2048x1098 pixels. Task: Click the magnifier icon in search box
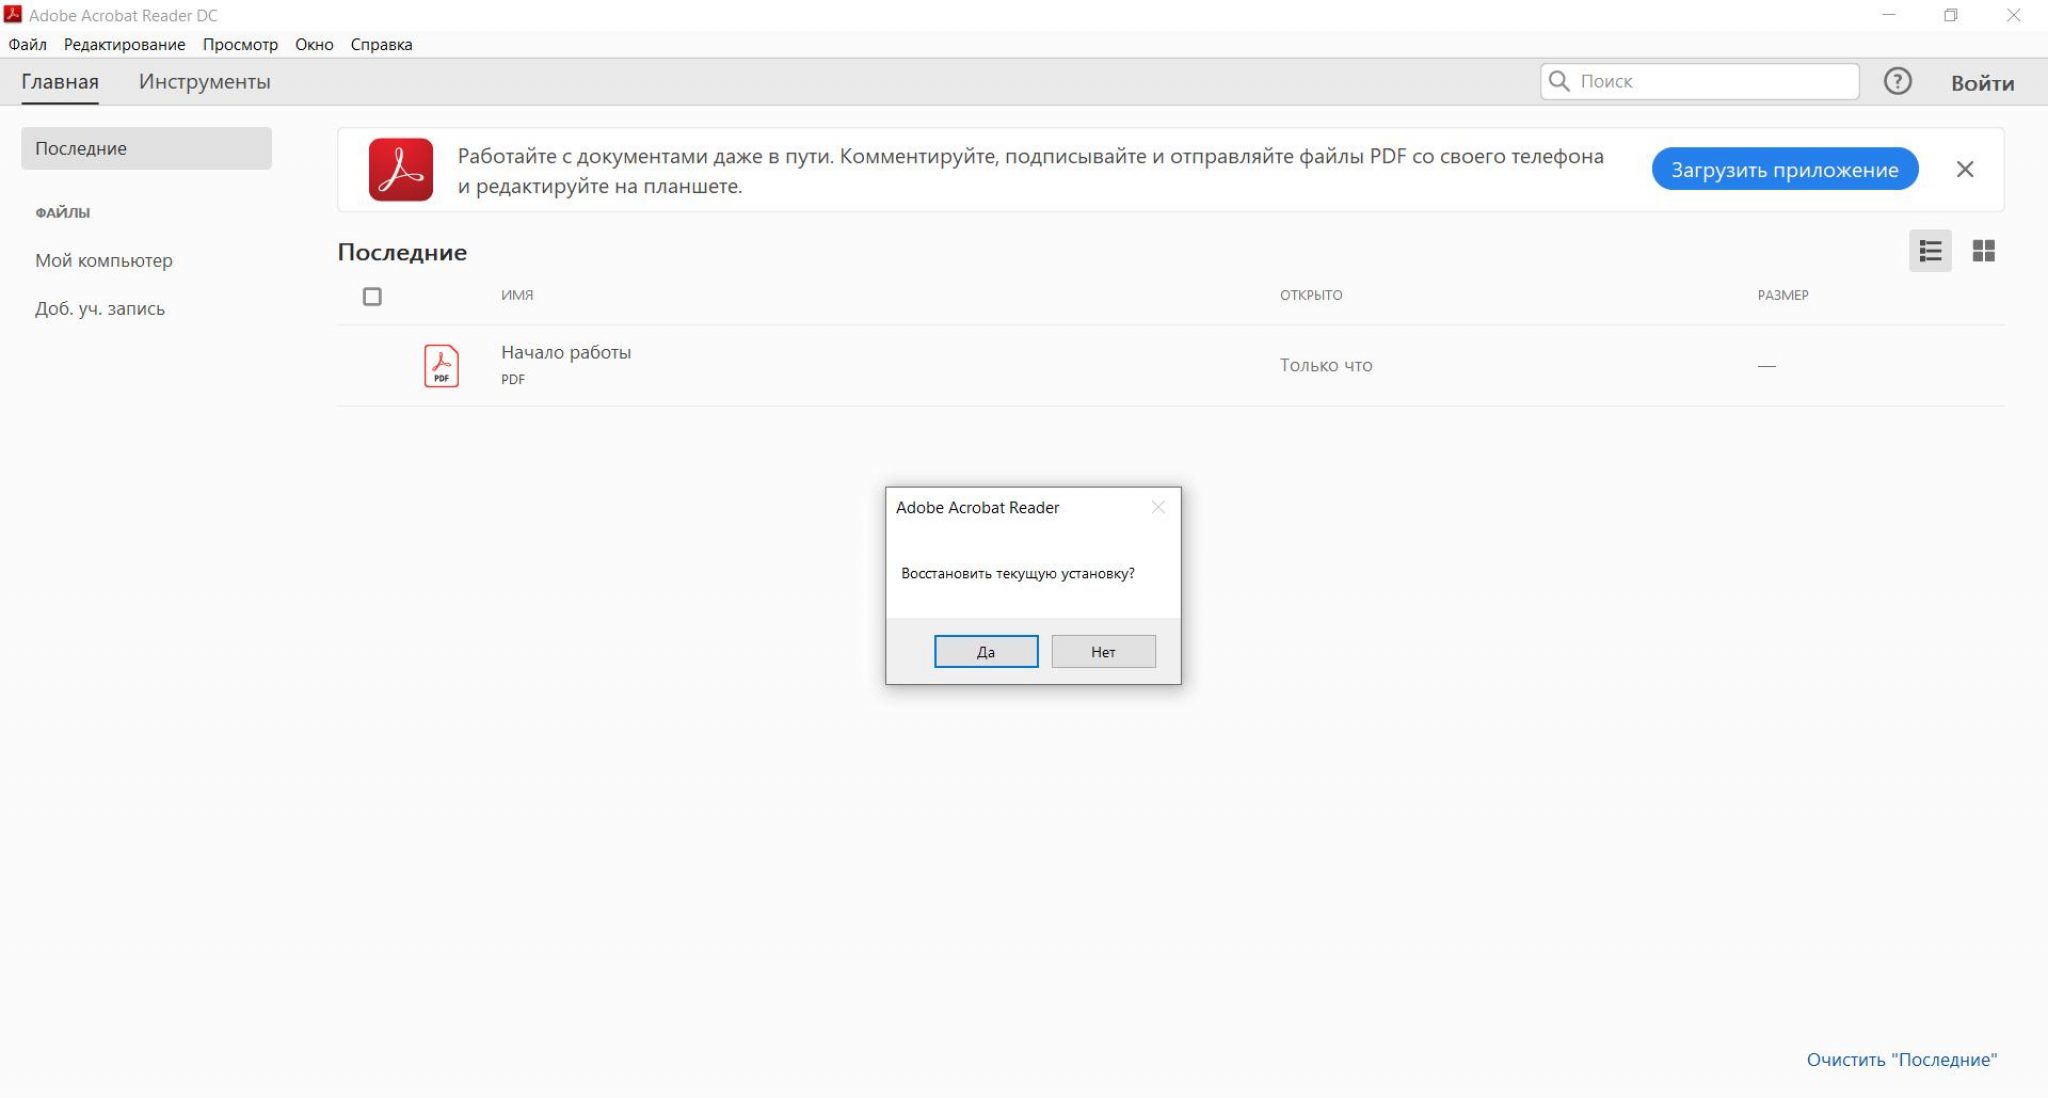point(1559,81)
